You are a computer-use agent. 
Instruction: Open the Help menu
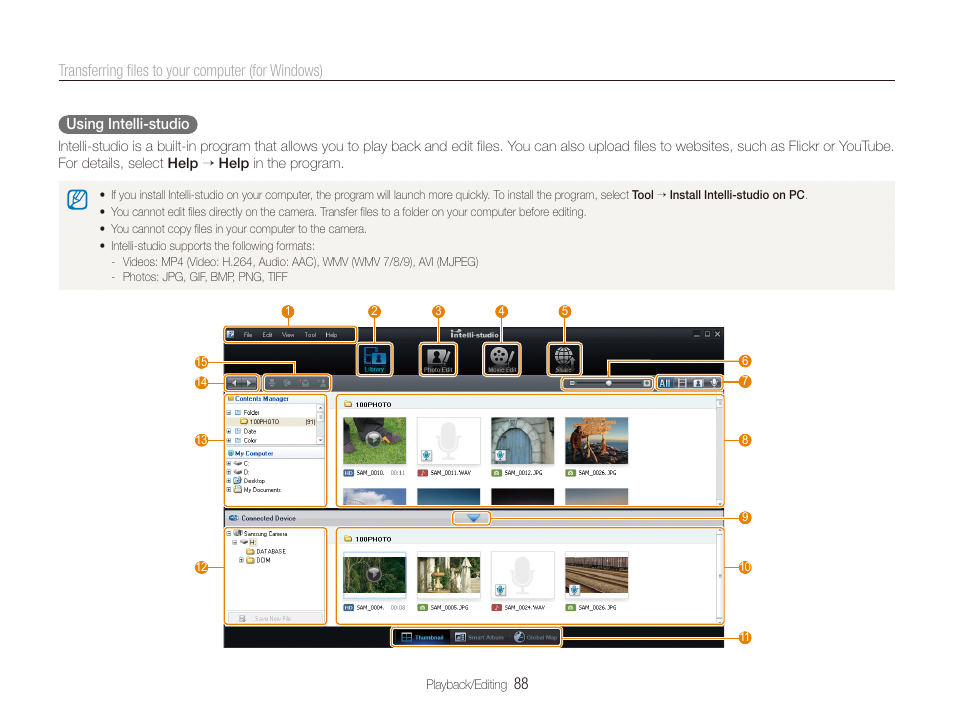tap(331, 335)
